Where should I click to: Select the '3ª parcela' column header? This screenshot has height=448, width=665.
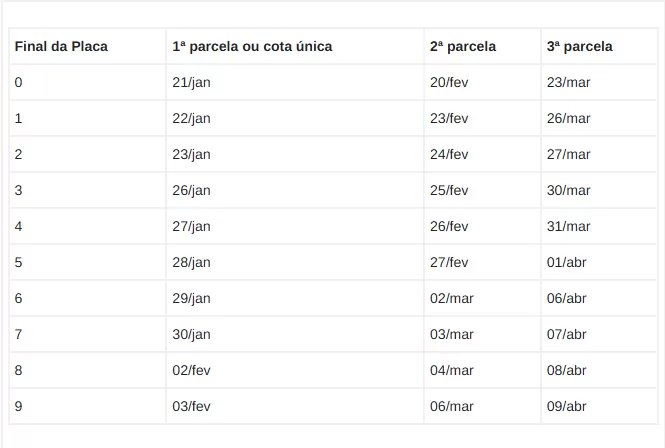[580, 46]
